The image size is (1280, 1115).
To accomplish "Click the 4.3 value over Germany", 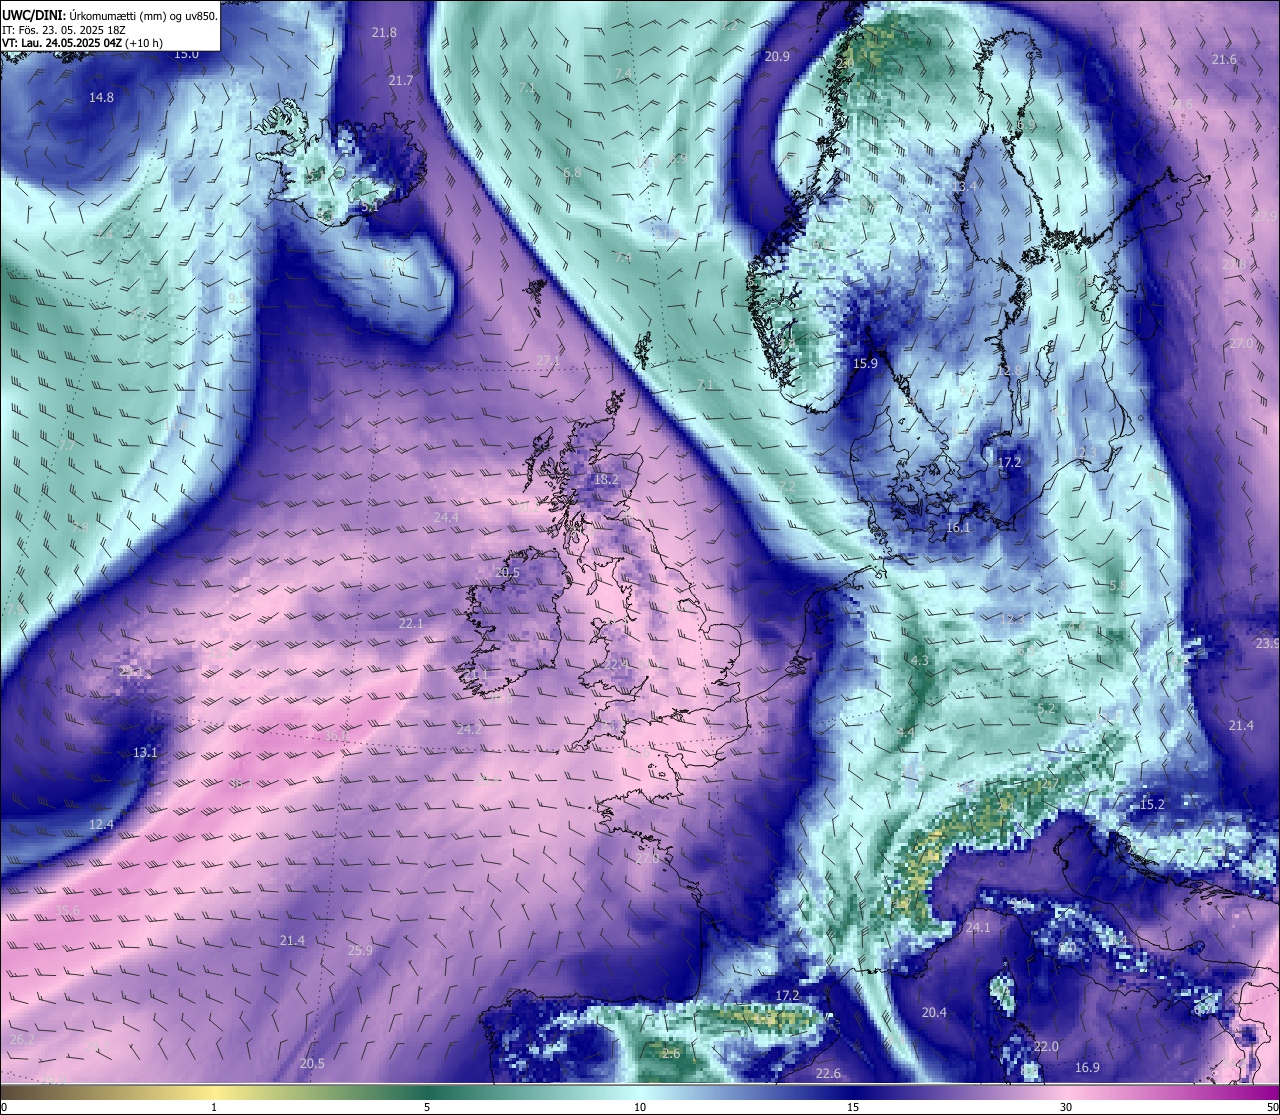I will coord(920,661).
